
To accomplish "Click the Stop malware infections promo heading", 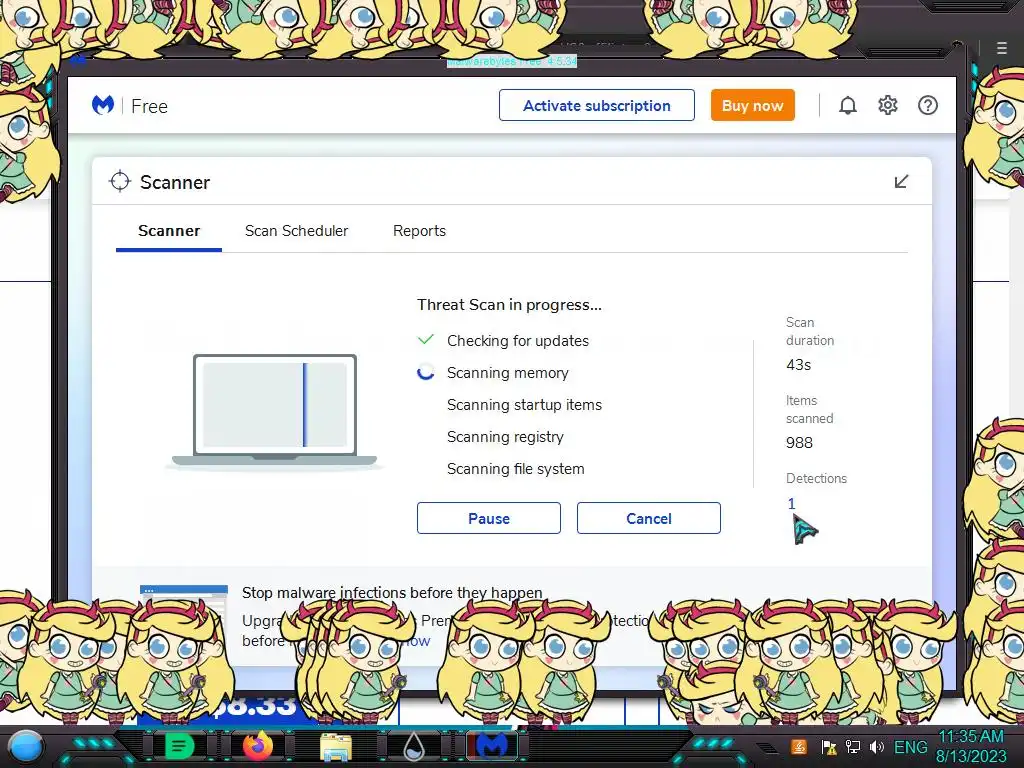I will point(392,592).
